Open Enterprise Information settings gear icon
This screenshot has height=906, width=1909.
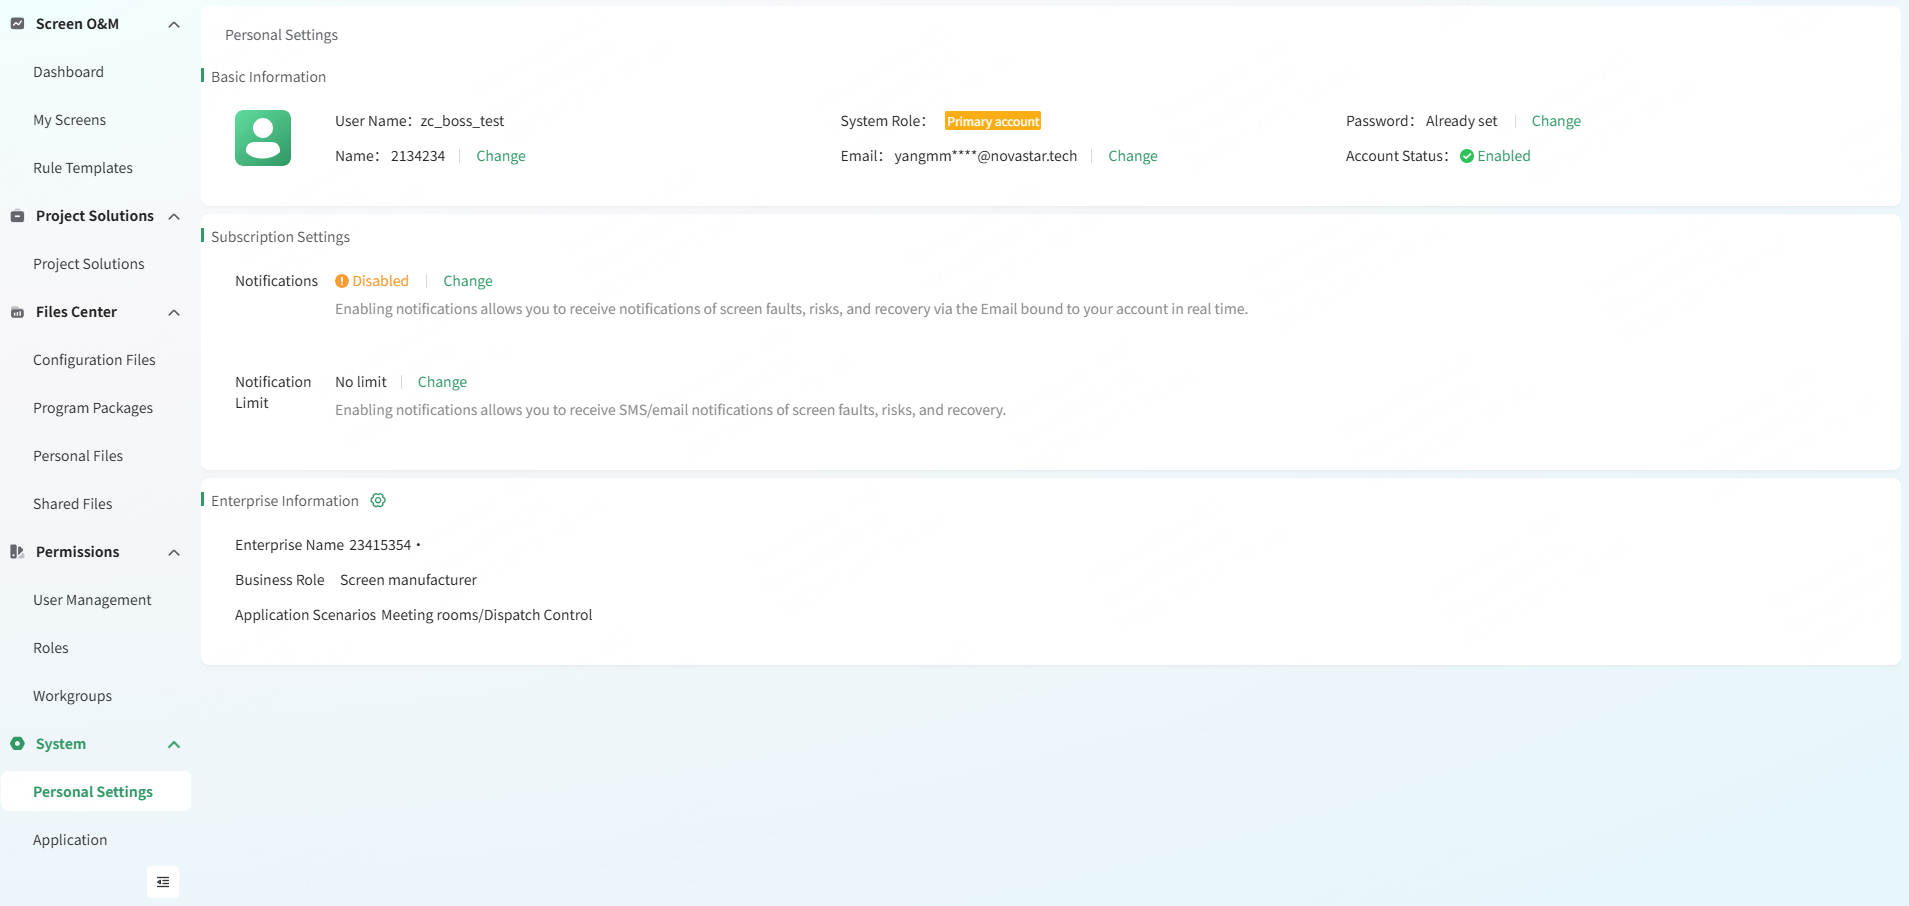click(378, 501)
